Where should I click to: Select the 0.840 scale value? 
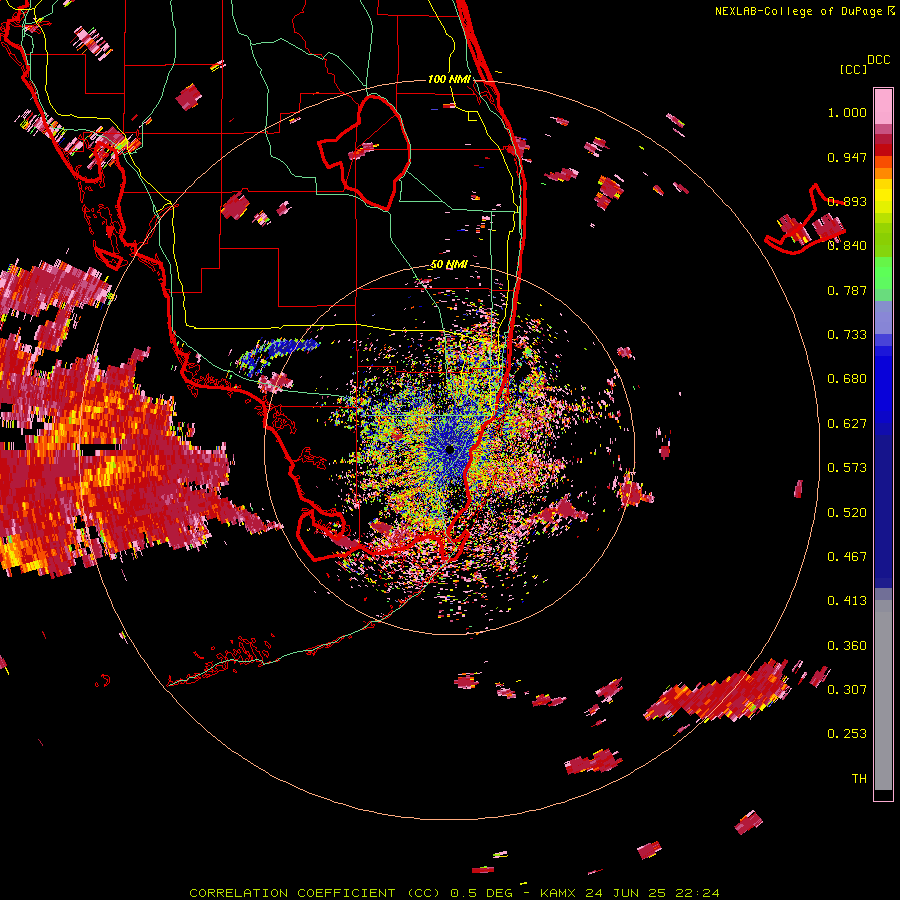[x=847, y=246]
